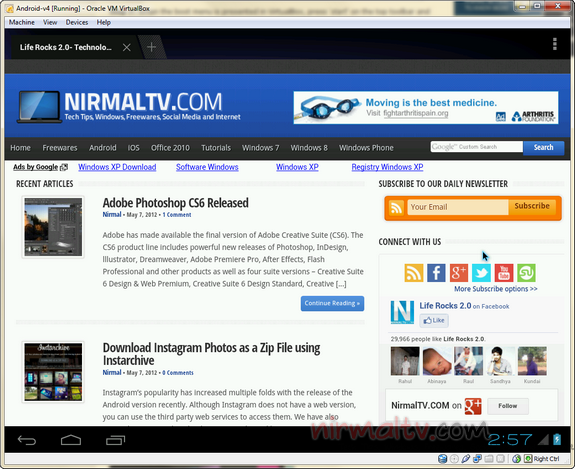Image resolution: width=575 pixels, height=469 pixels.
Task: Open the iOS nav section
Action: [133, 148]
